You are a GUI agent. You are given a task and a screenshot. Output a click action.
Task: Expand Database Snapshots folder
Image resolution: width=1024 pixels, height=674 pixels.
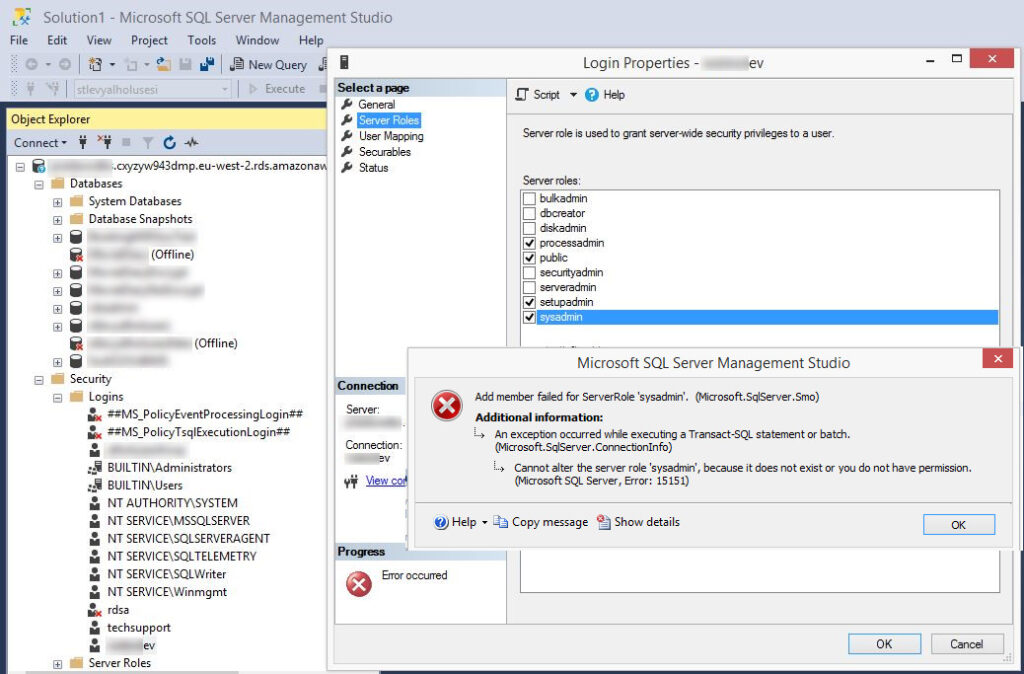point(57,220)
